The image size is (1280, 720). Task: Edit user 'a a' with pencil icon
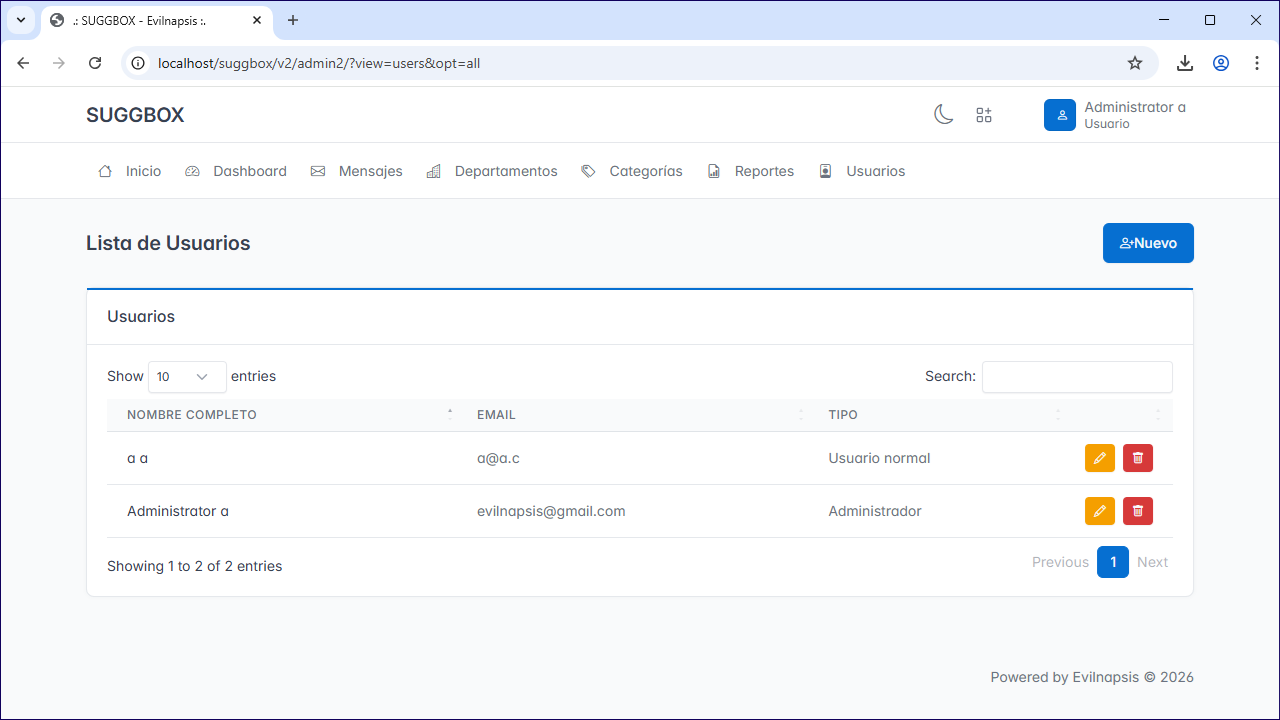[x=1100, y=458]
